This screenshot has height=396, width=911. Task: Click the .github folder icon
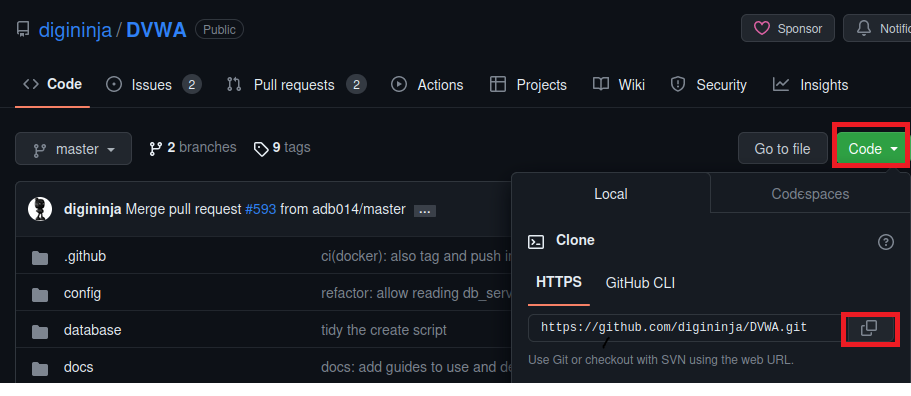pyautogui.click(x=40, y=257)
